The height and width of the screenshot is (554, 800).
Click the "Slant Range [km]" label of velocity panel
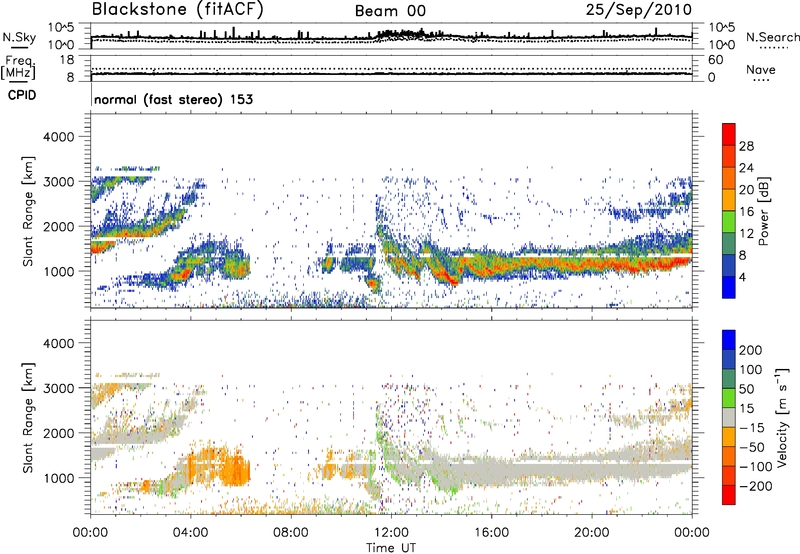[x=28, y=417]
